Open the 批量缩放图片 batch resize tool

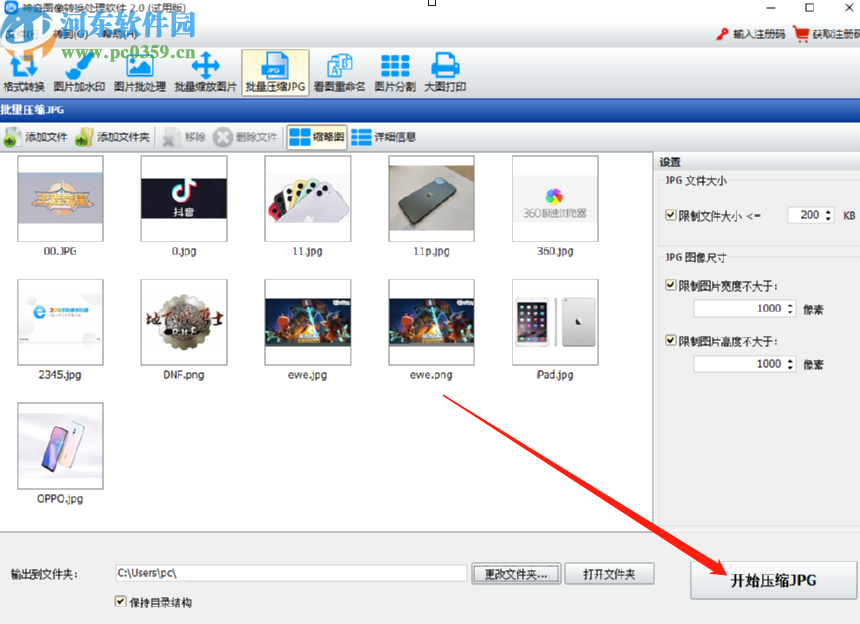click(x=206, y=72)
